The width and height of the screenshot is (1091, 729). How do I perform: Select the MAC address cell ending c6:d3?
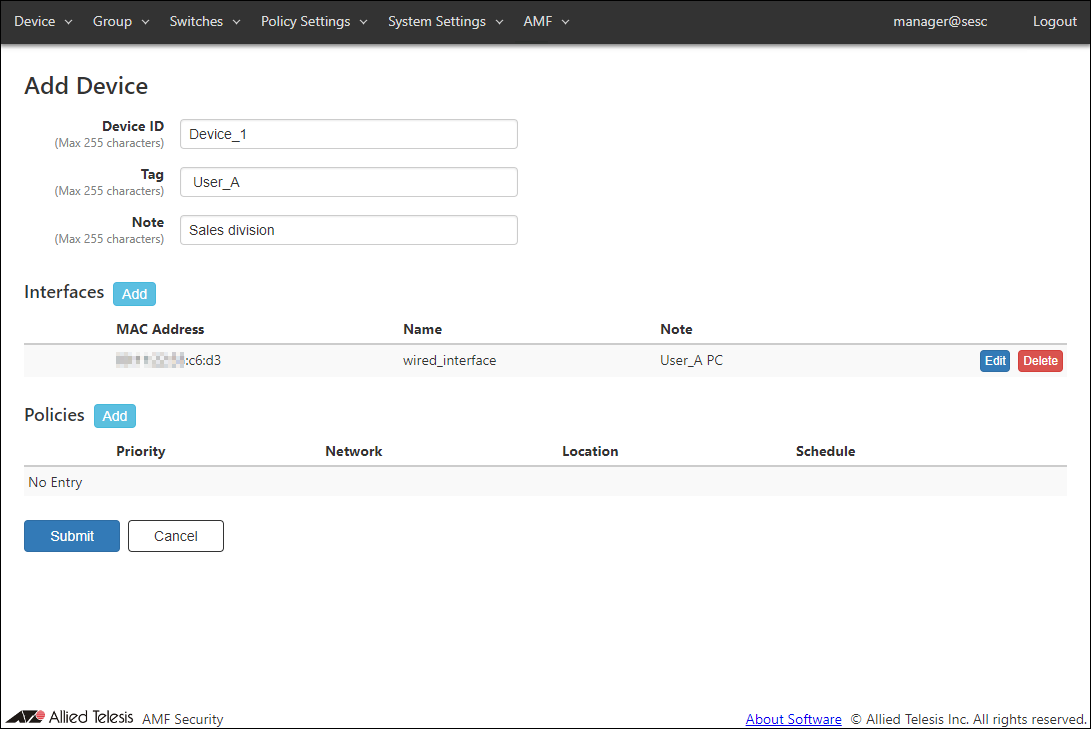(168, 360)
